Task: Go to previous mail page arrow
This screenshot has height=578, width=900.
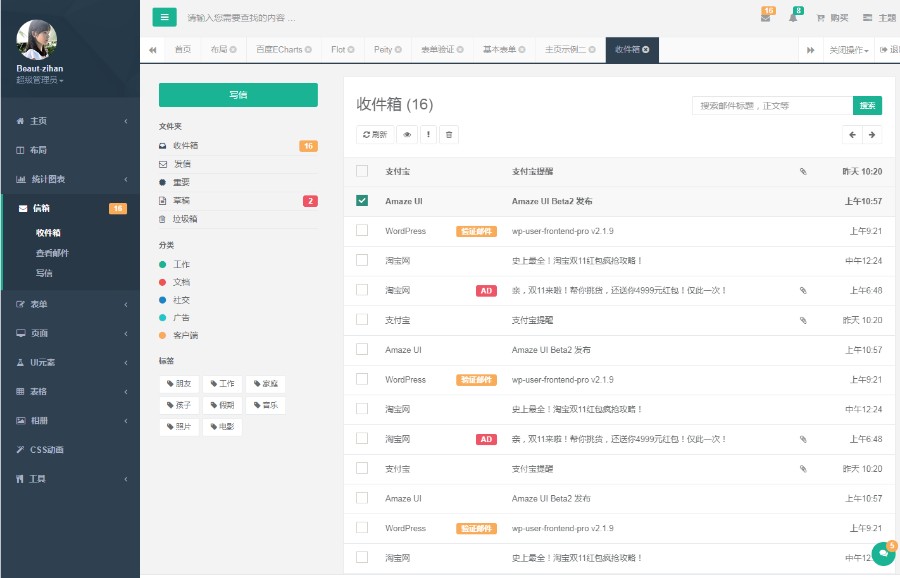Action: coord(852,135)
